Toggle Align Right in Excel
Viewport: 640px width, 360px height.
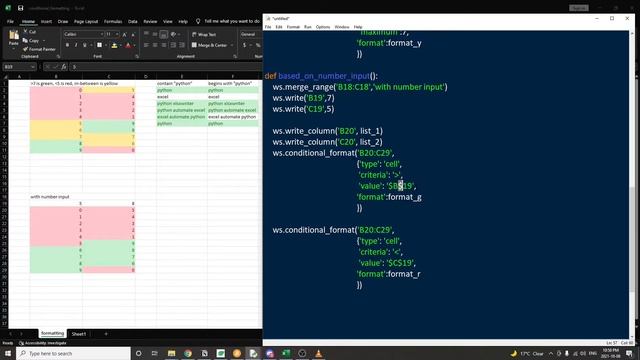[x=163, y=45]
